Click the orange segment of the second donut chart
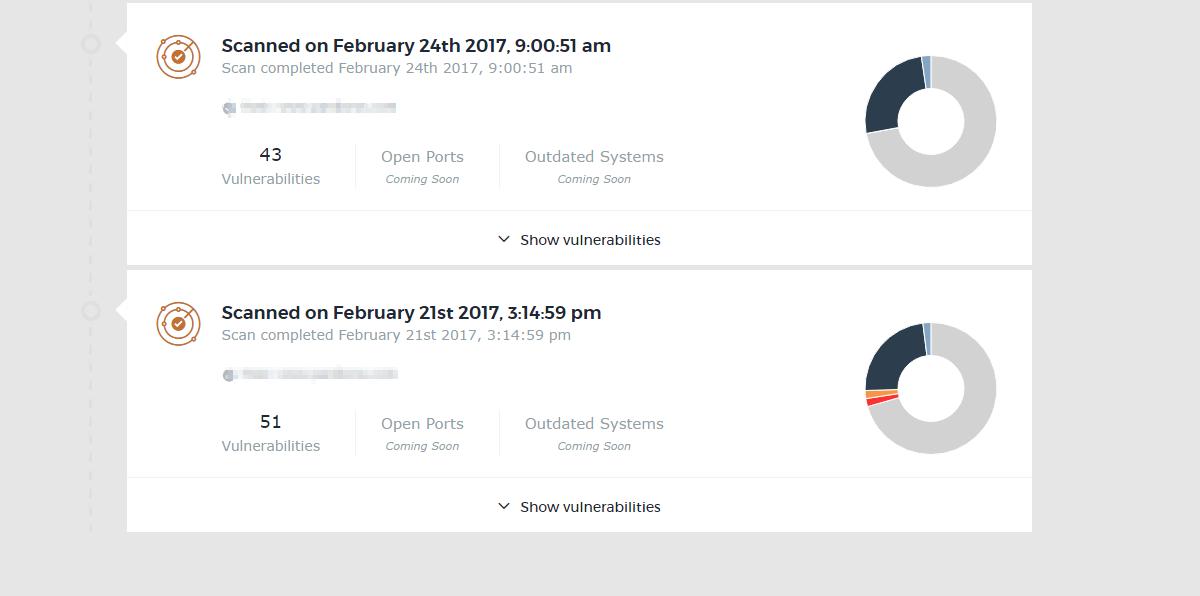Image resolution: width=1200 pixels, height=596 pixels. [x=881, y=394]
